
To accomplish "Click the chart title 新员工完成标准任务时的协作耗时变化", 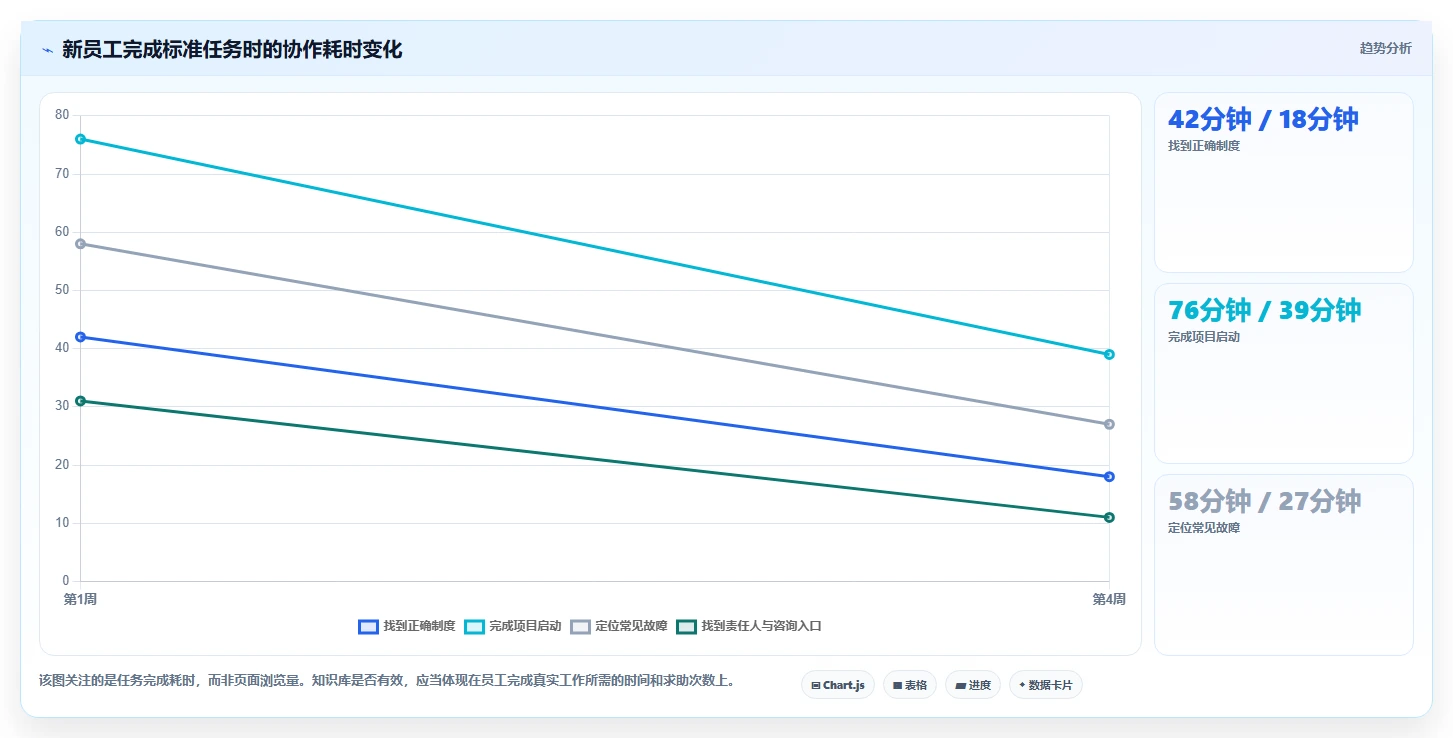I will coord(232,49).
